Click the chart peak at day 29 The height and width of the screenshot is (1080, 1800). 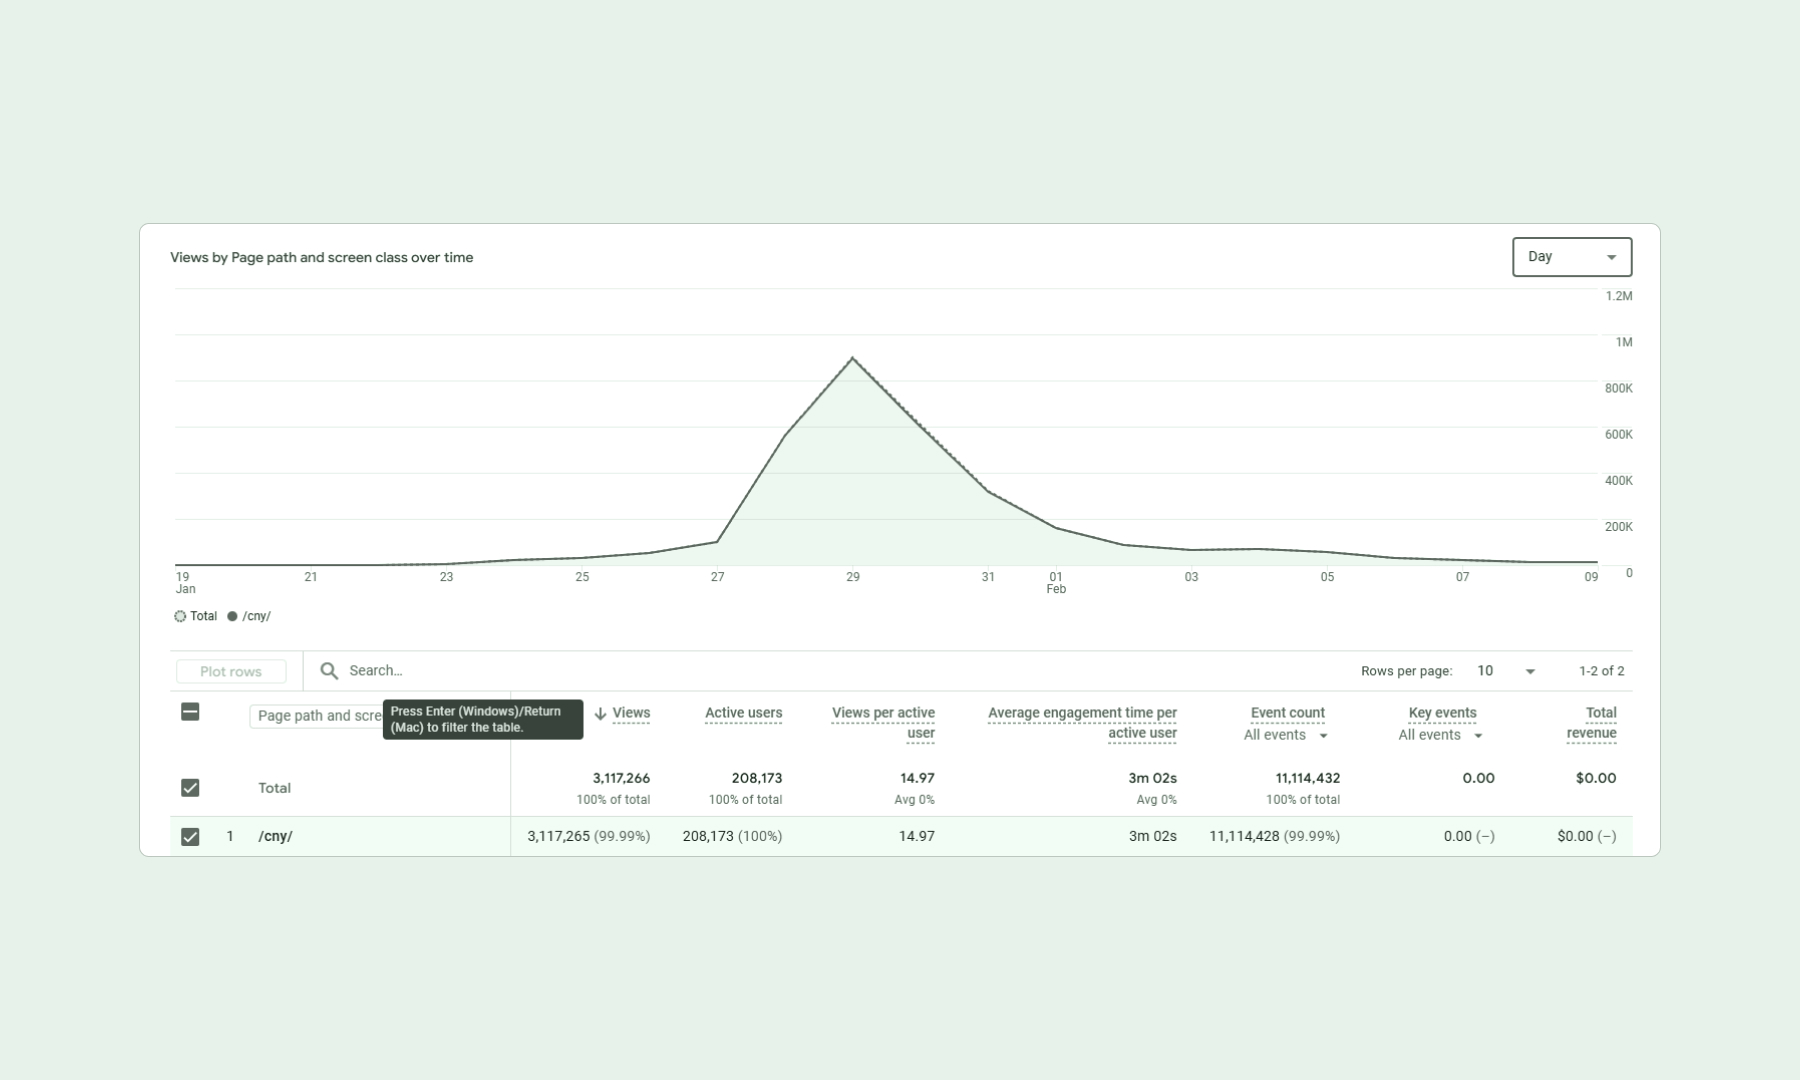(x=852, y=358)
